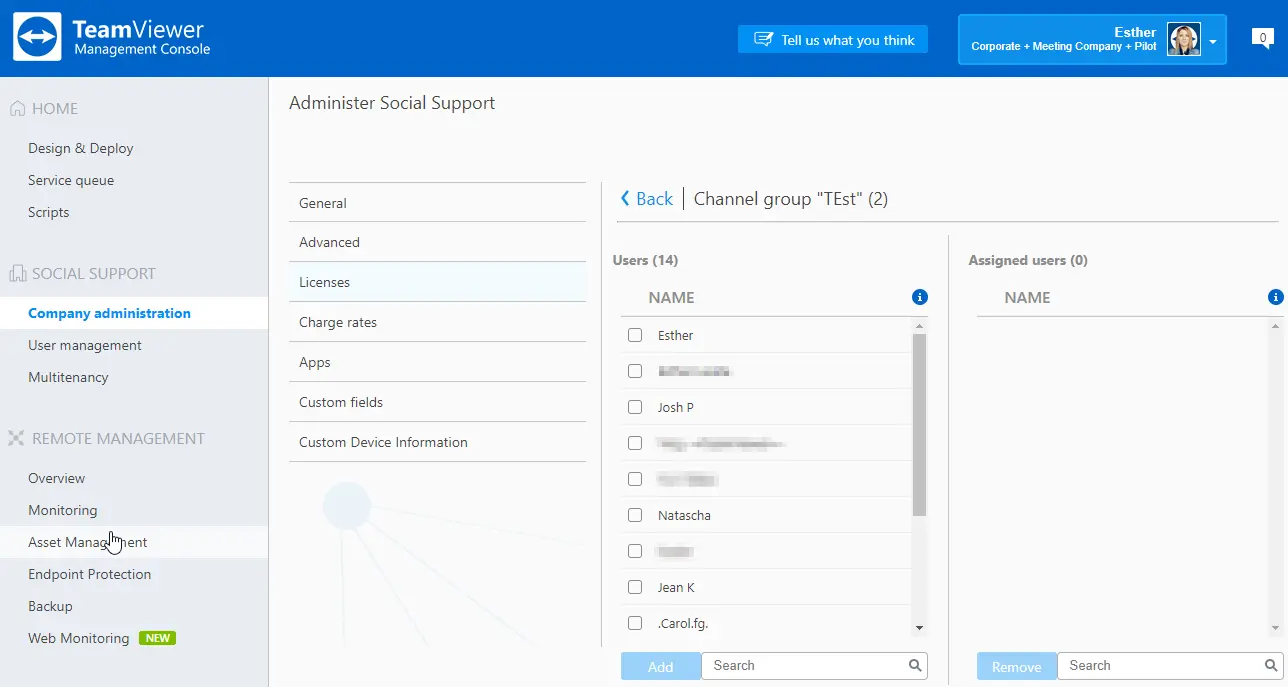Viewport: 1288px width, 687px height.
Task: Open Remote Management Overview
Action: pyautogui.click(x=57, y=478)
